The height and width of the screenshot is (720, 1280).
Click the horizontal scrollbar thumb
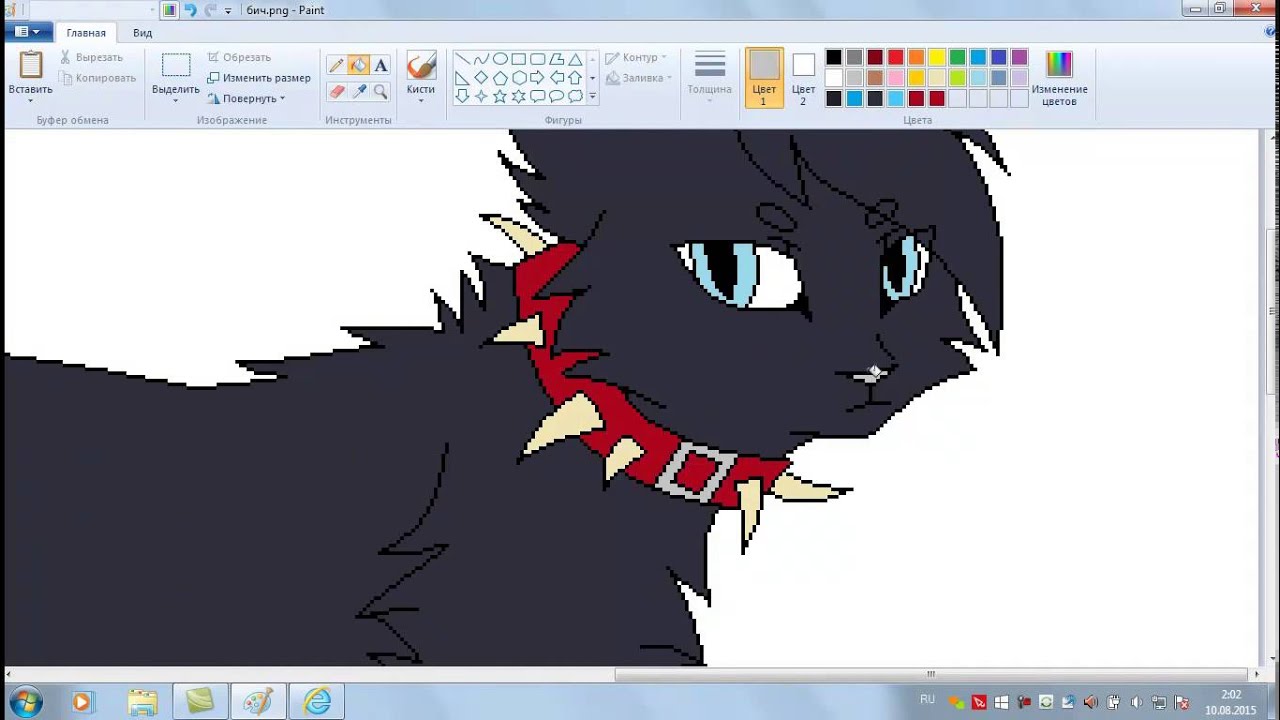pyautogui.click(x=930, y=674)
